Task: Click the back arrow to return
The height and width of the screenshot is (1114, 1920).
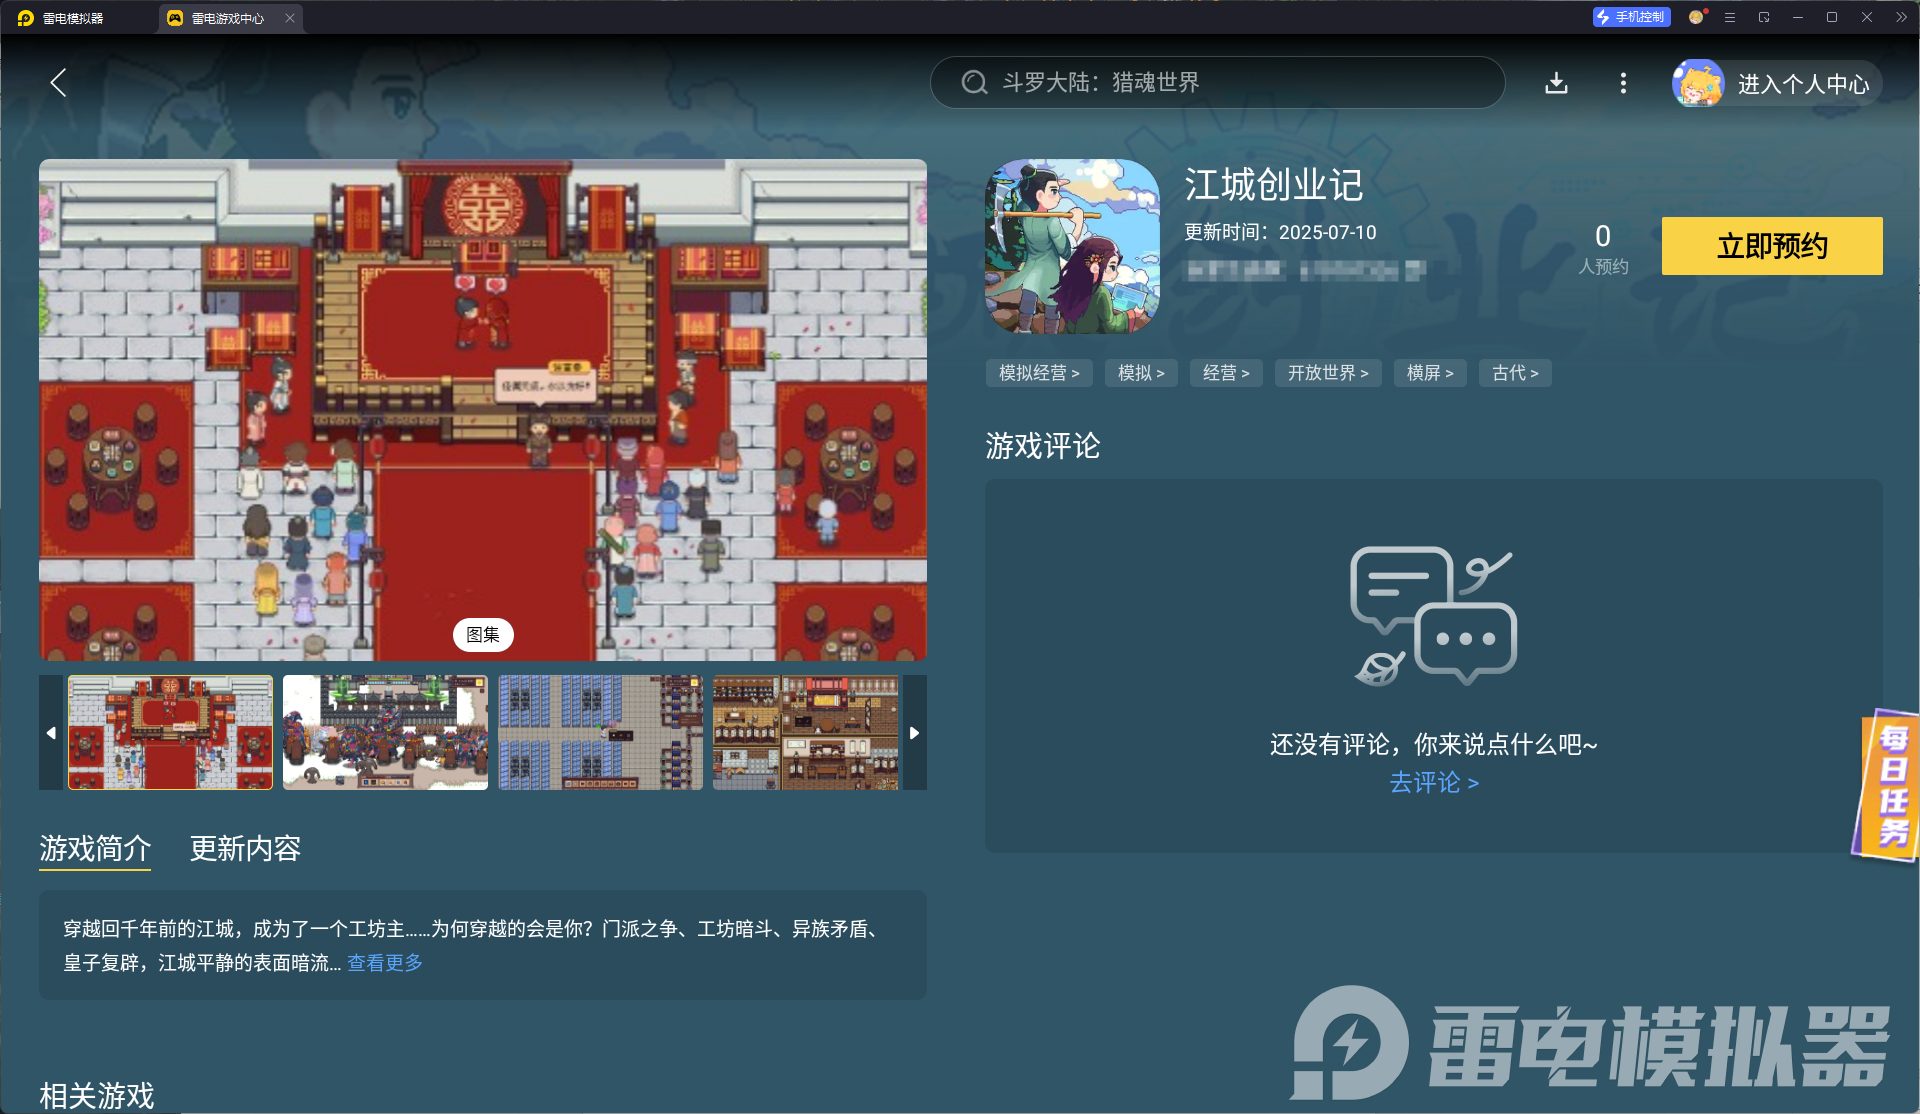Action: (x=58, y=83)
